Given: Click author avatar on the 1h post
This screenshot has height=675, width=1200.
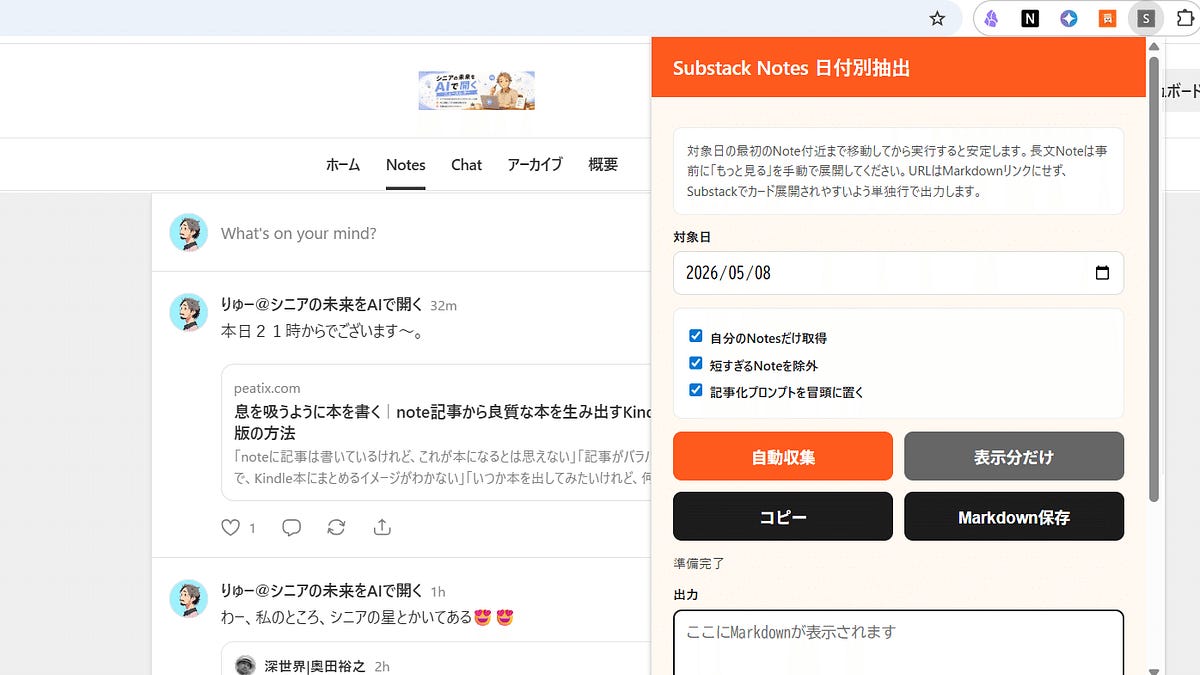Looking at the screenshot, I should click(188, 598).
